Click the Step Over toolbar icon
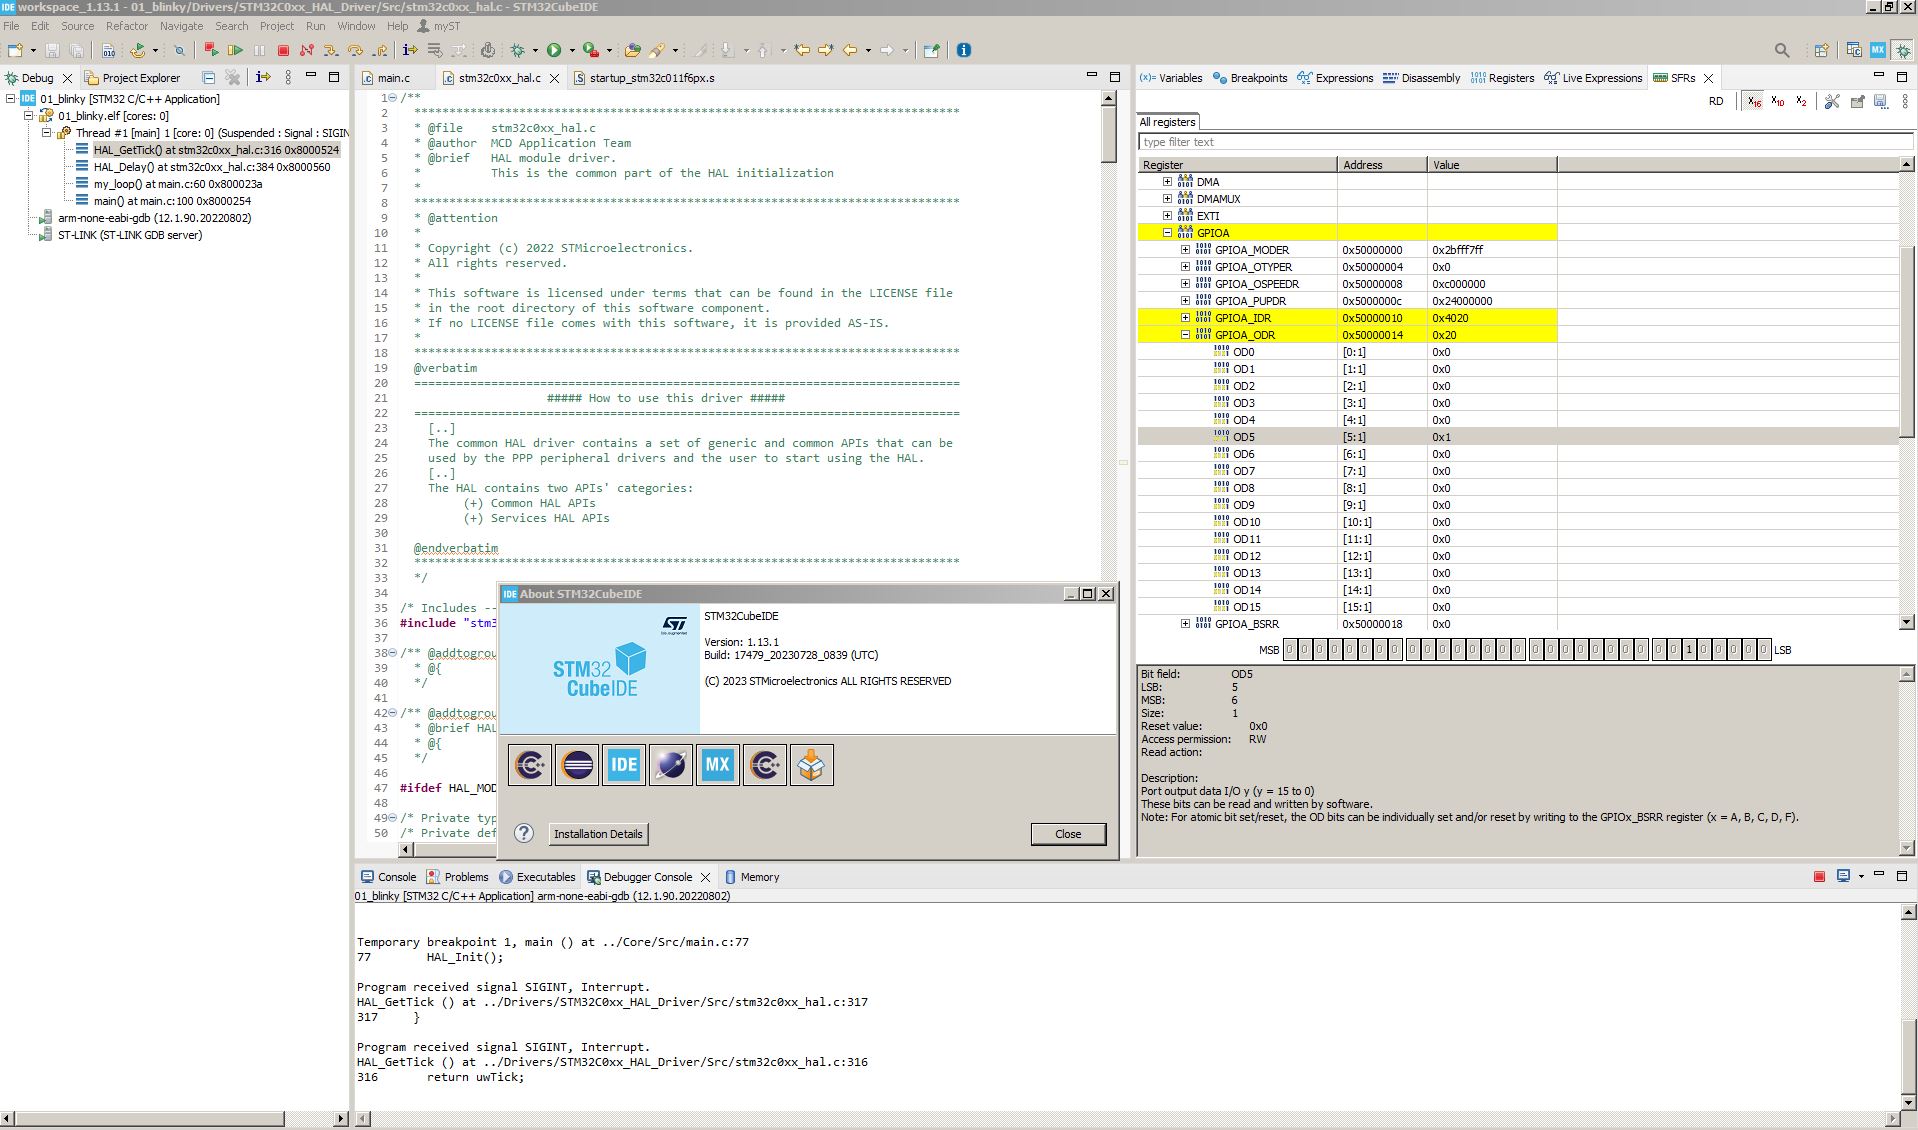1918x1130 pixels. pyautogui.click(x=354, y=50)
